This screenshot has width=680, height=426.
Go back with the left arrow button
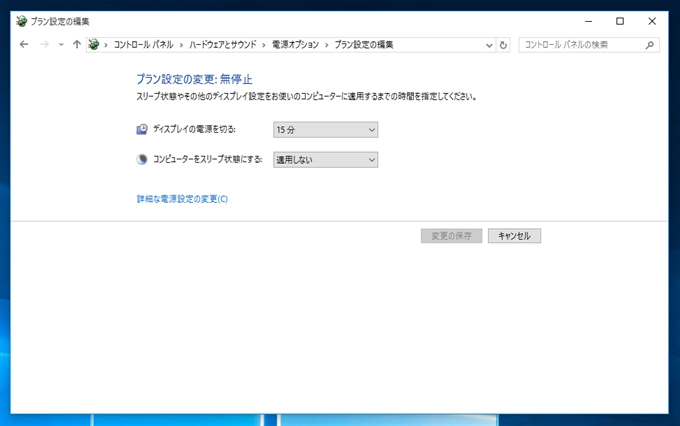click(x=24, y=44)
